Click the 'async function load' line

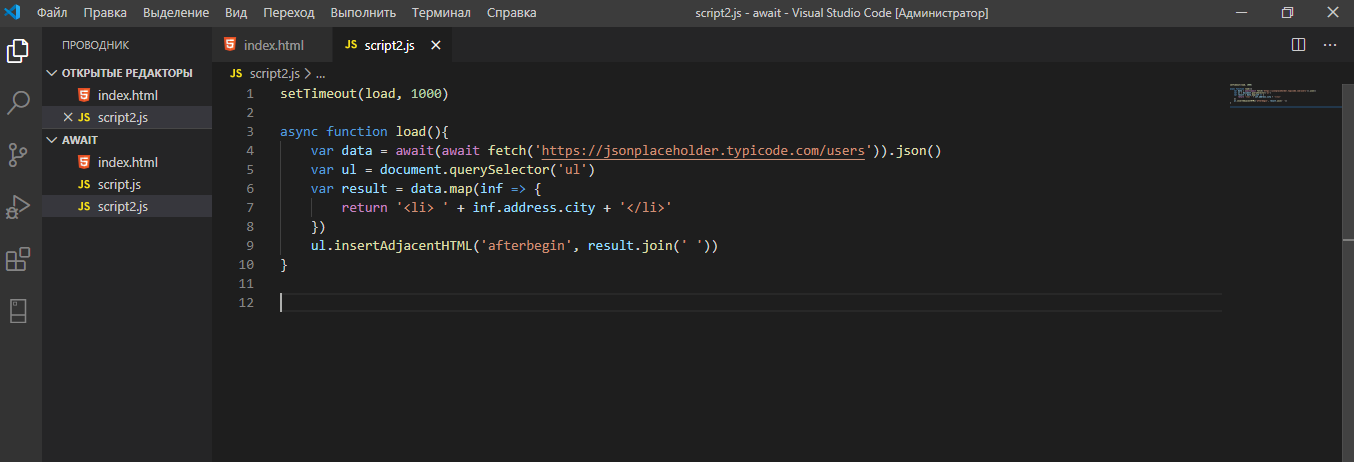[364, 132]
